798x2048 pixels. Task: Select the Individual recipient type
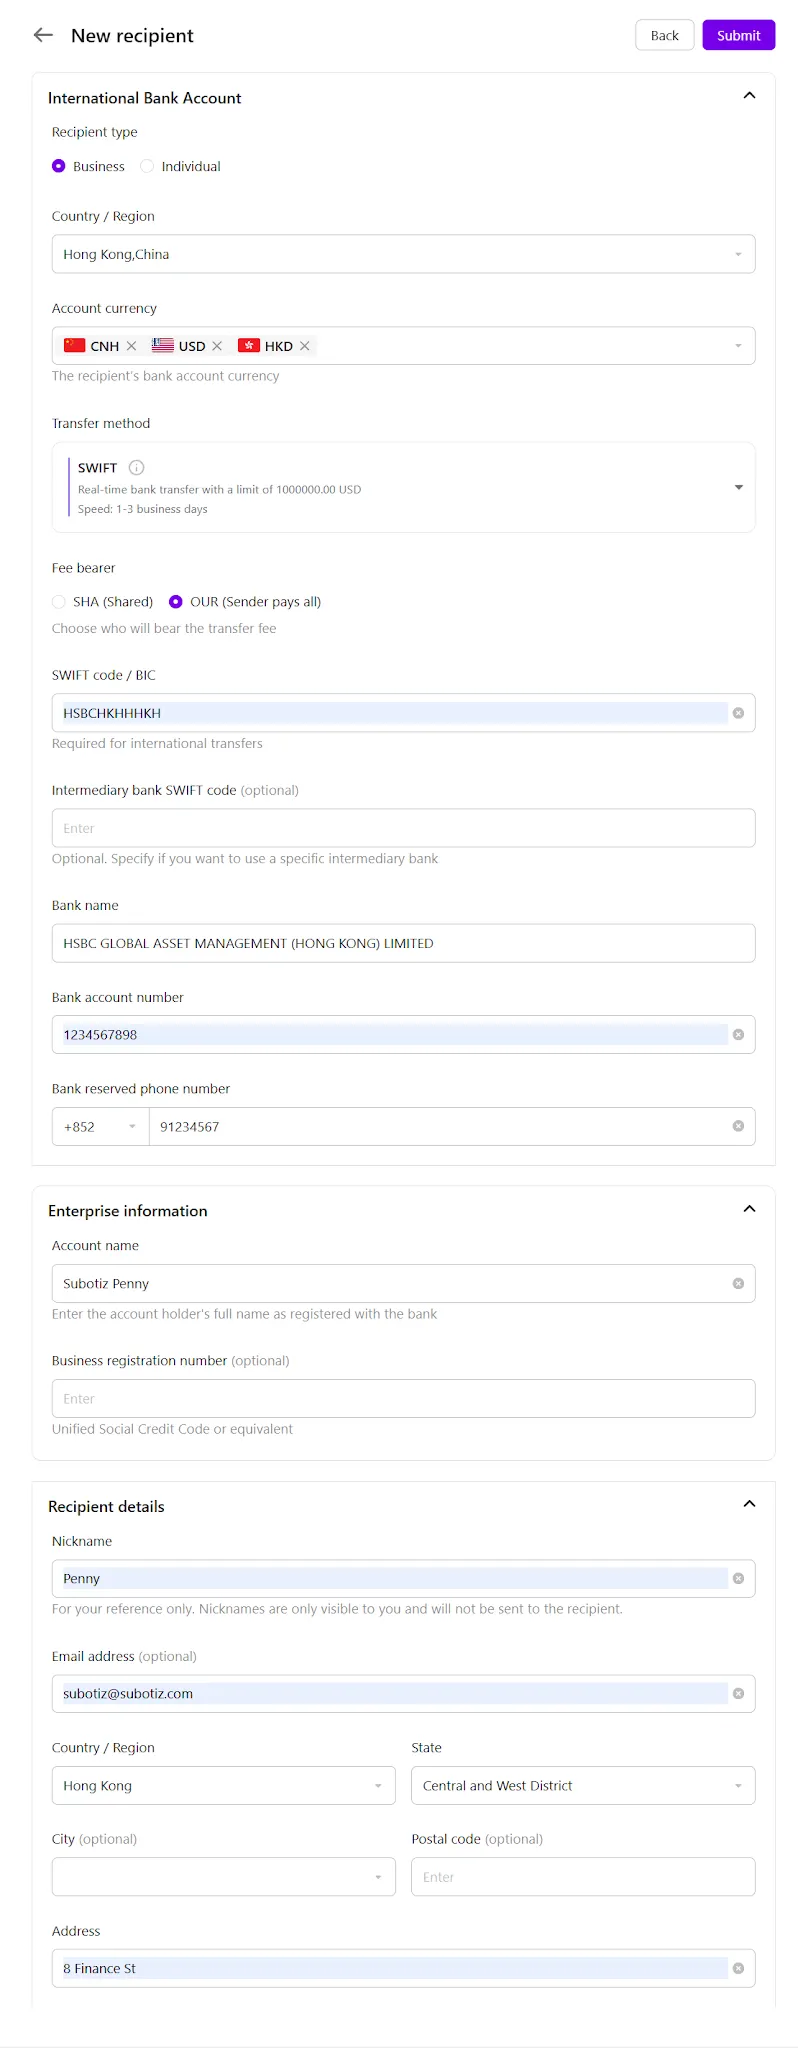tap(181, 166)
